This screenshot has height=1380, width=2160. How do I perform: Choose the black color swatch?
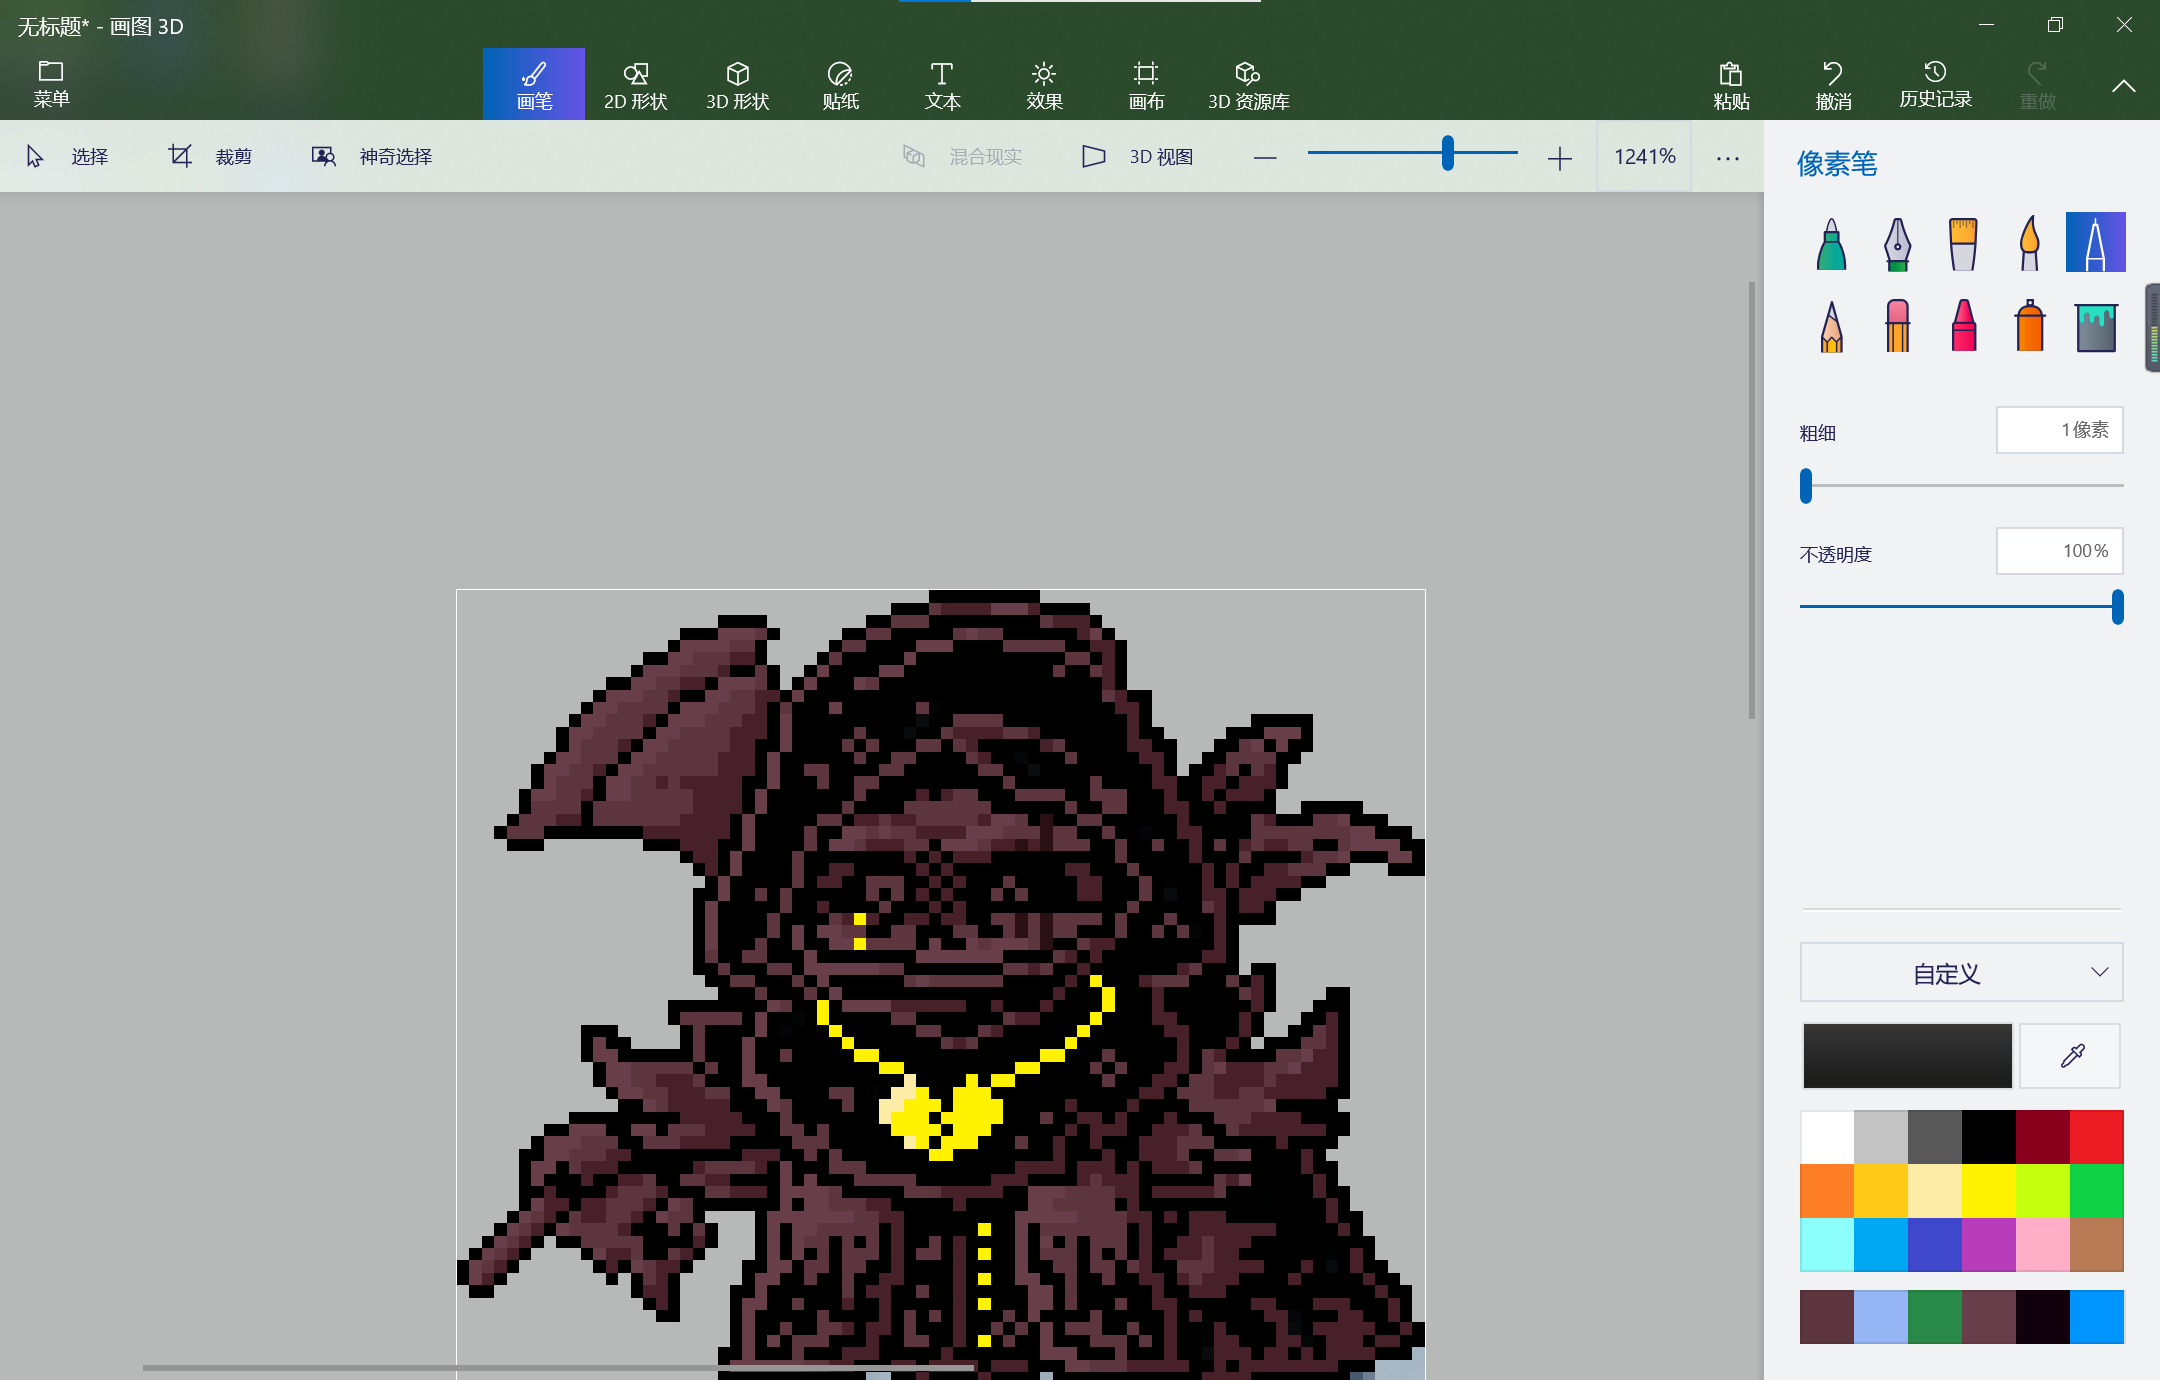click(1989, 1137)
